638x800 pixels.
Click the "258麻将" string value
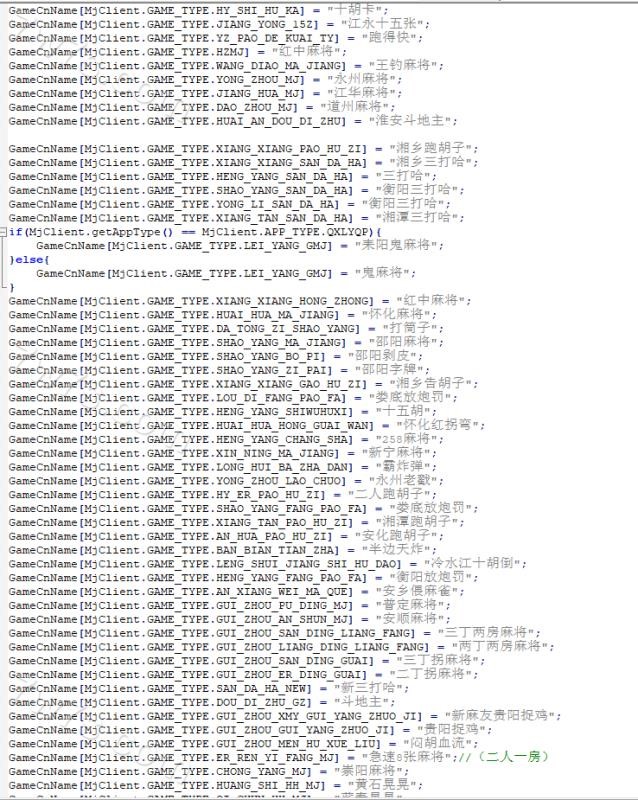(406, 439)
